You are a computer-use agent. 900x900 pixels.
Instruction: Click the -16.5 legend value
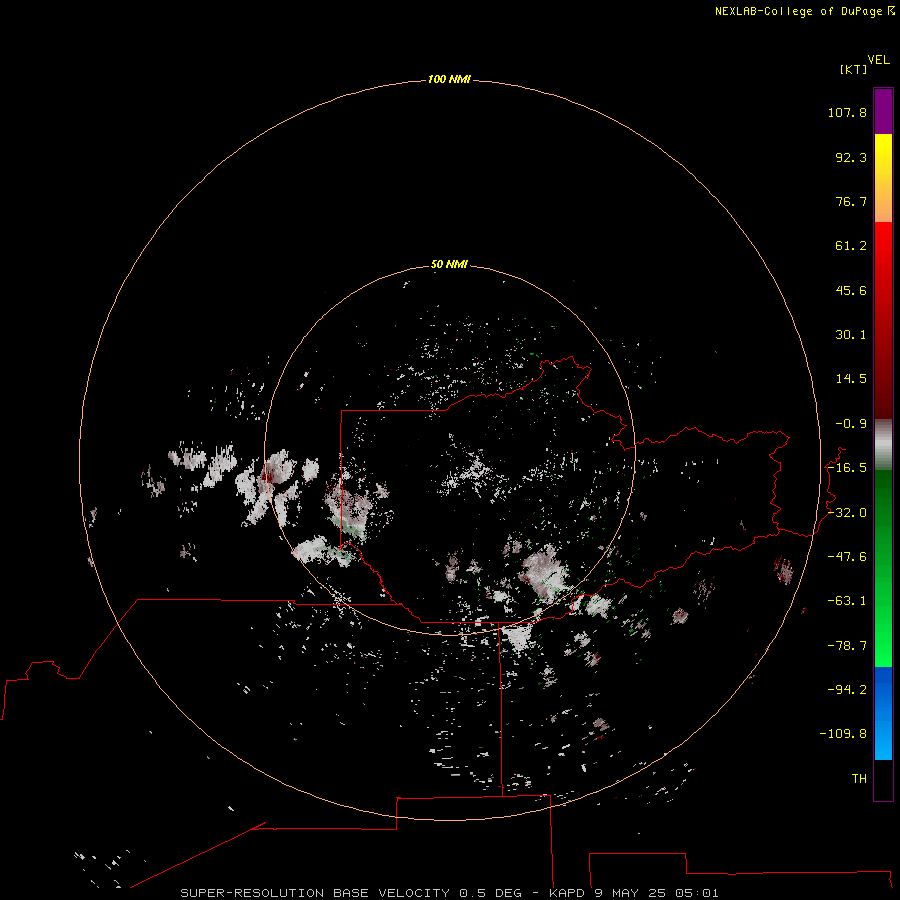pyautogui.click(x=847, y=468)
